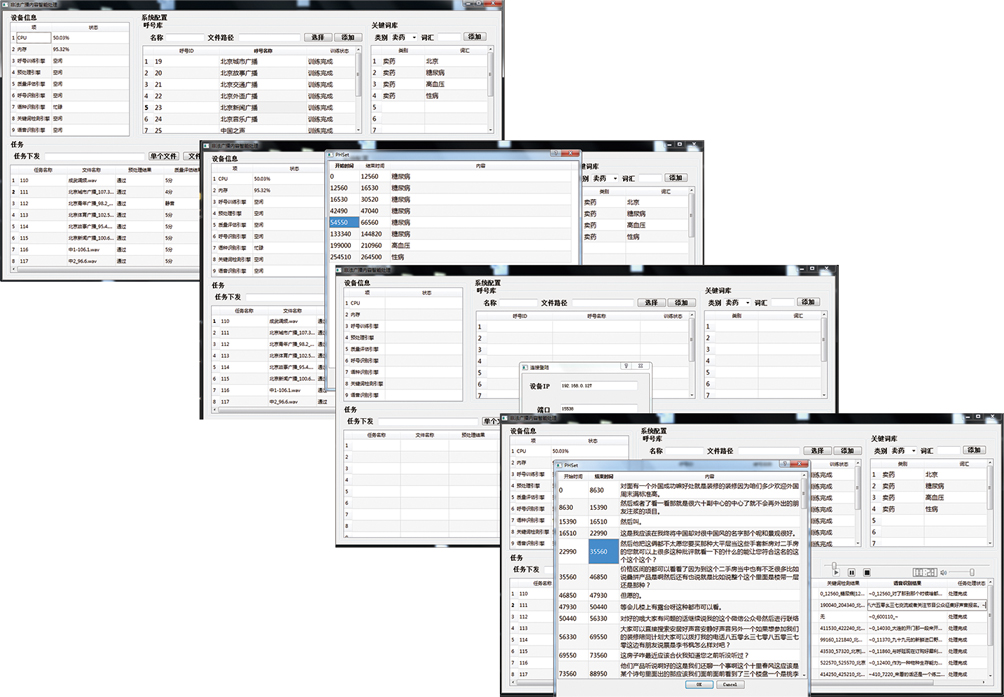Confirm the transcript PHSet dialog with OK

[699, 684]
